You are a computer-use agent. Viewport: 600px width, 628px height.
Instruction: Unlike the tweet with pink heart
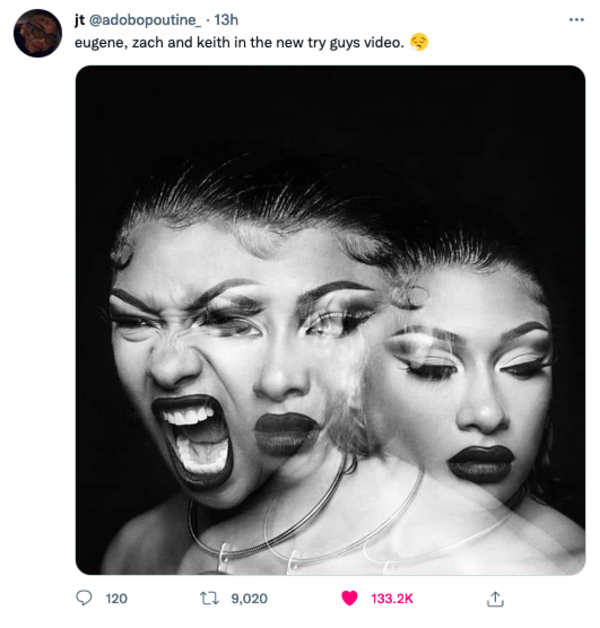point(349,598)
